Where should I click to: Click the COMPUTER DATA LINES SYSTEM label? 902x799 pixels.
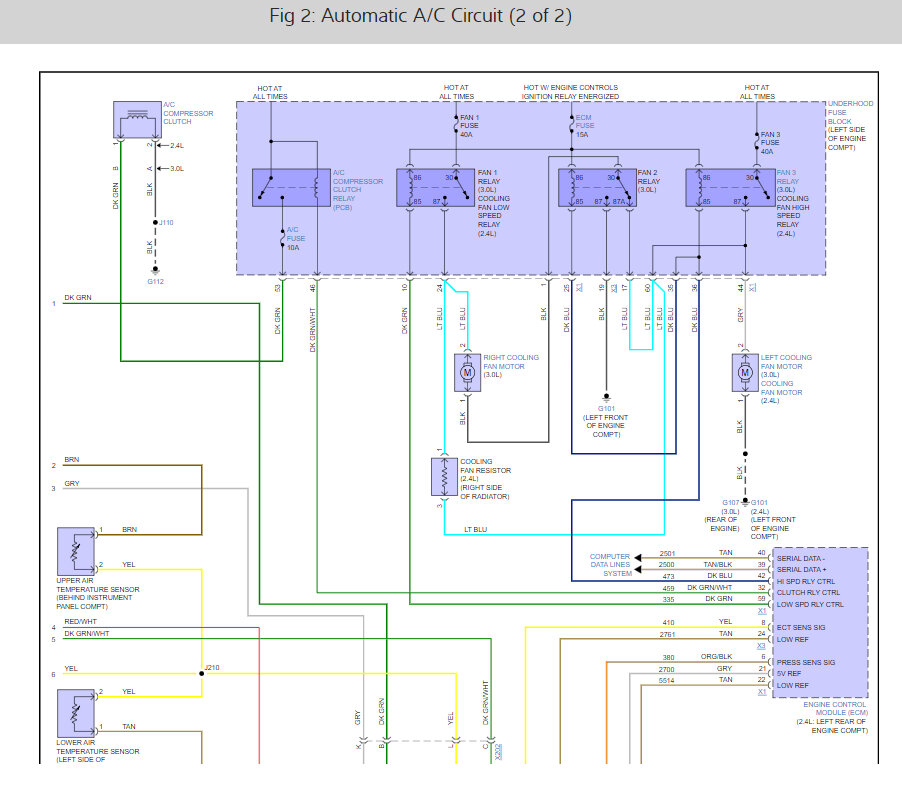(610, 565)
